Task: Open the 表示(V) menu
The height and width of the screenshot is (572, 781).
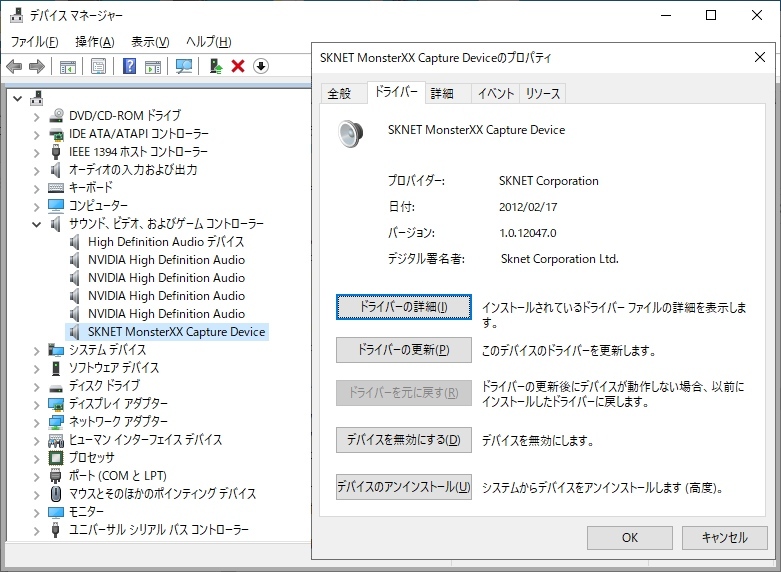Action: [150, 42]
